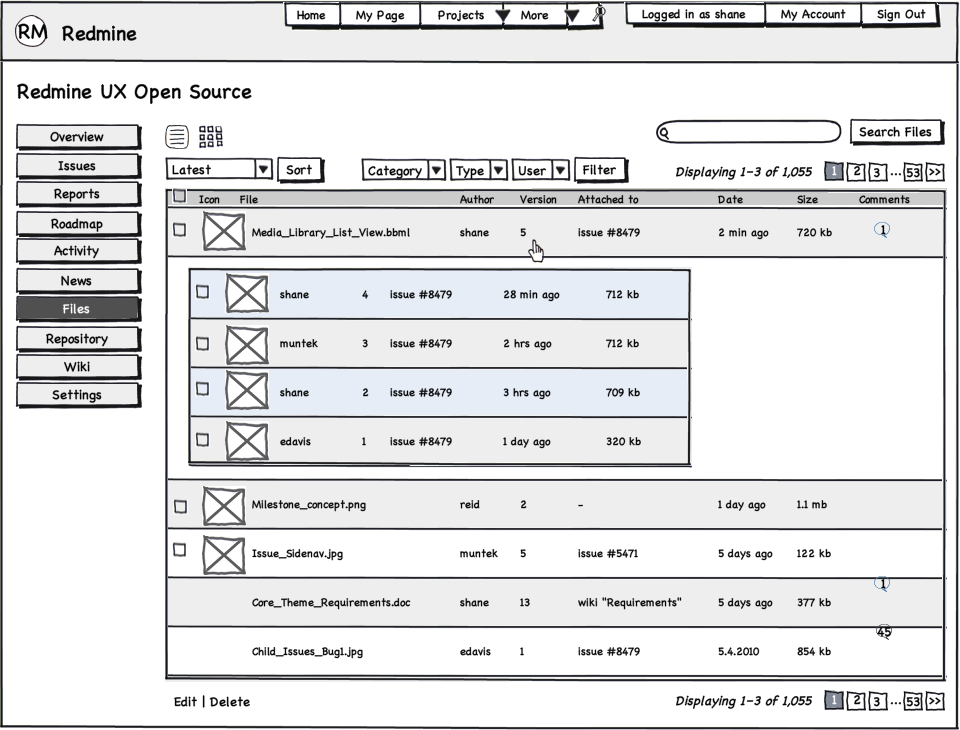Viewport: 960px width, 730px height.
Task: Open the More dropdown arrow
Action: click(x=572, y=15)
